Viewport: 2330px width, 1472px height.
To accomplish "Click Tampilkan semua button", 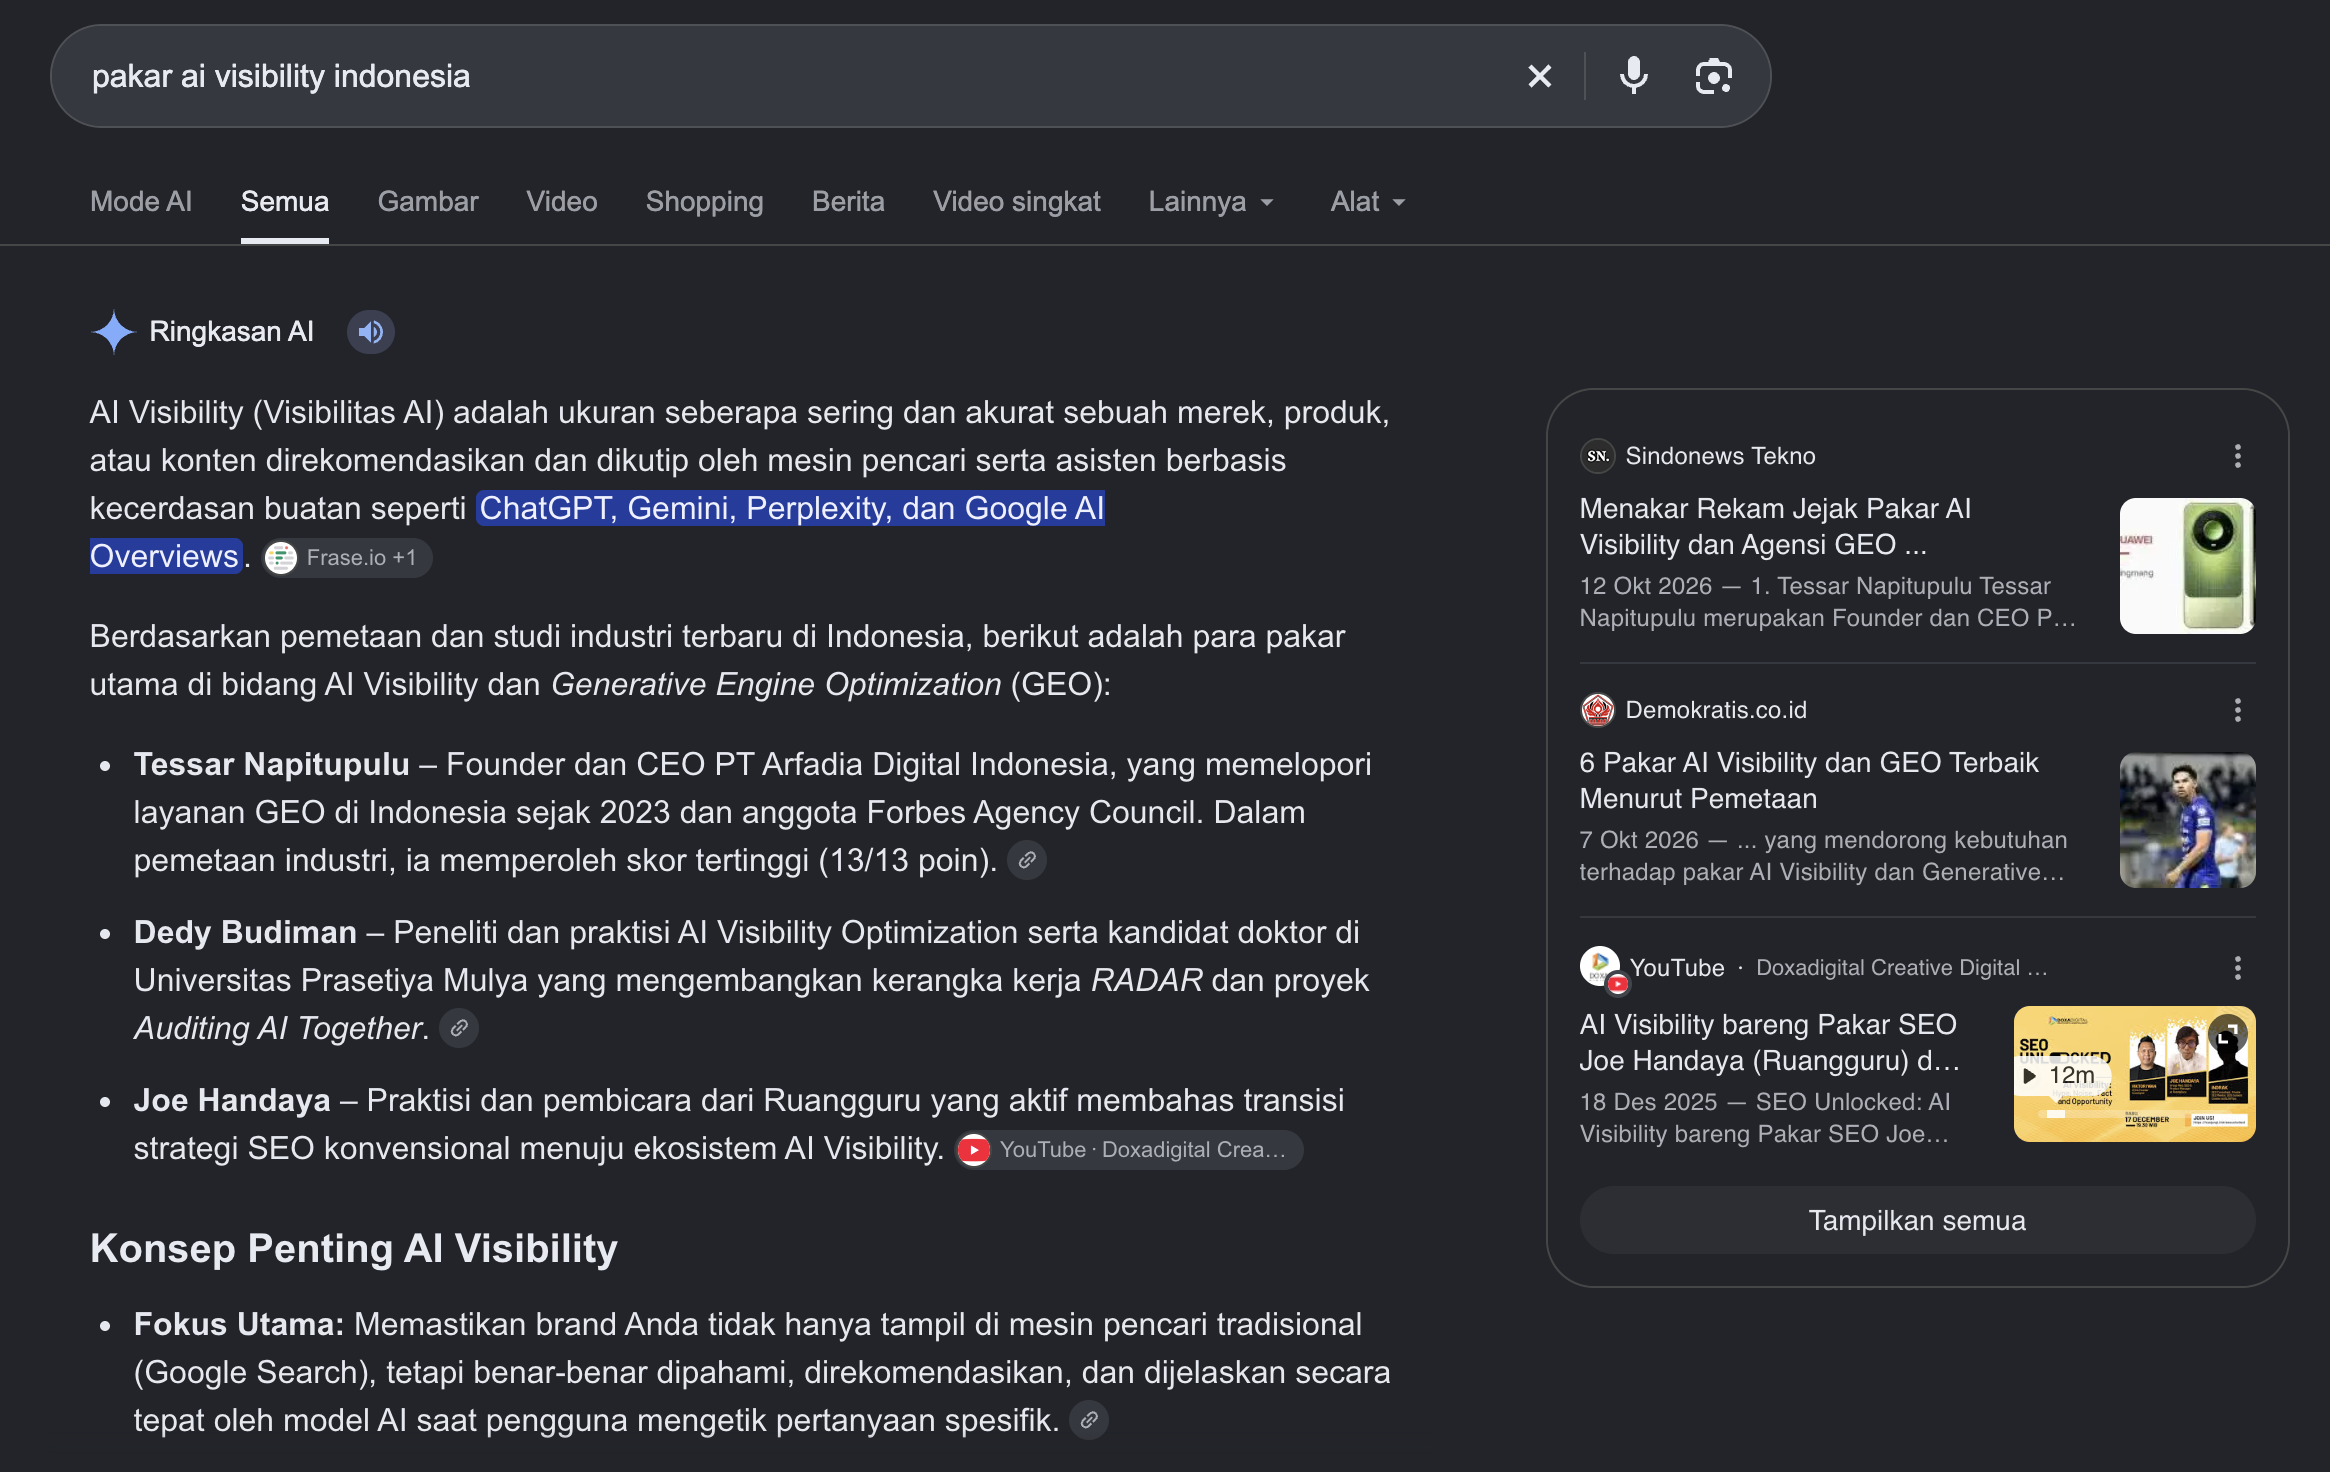I will pos(1917,1221).
